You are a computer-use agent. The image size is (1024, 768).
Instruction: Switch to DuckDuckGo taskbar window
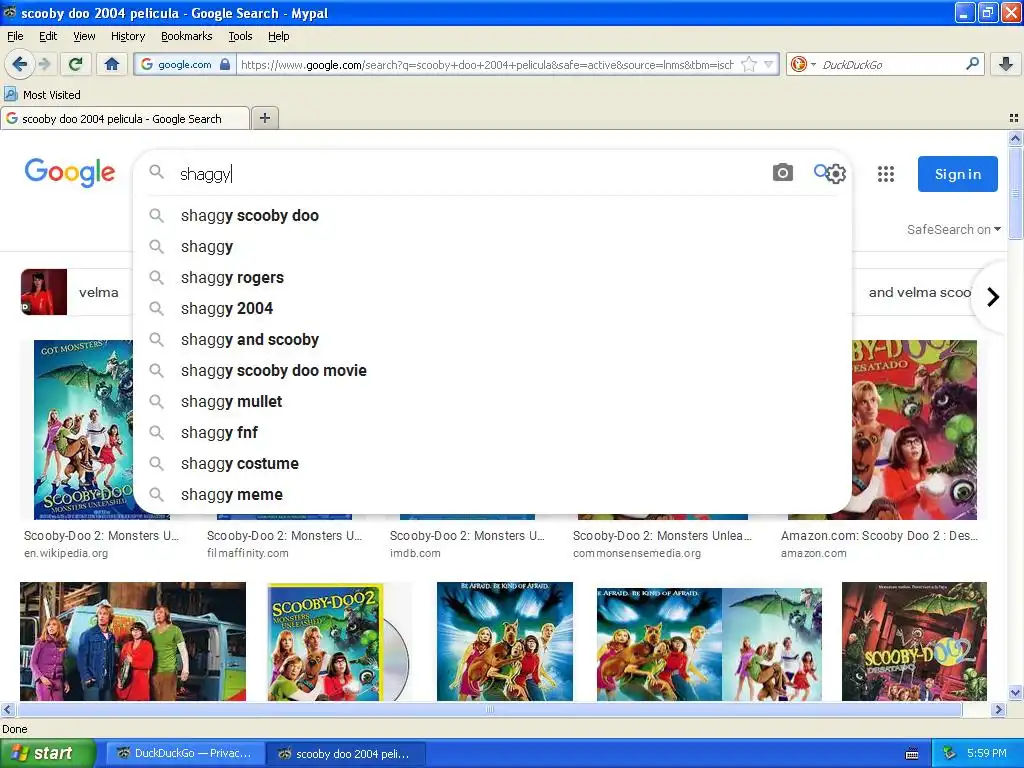point(185,753)
